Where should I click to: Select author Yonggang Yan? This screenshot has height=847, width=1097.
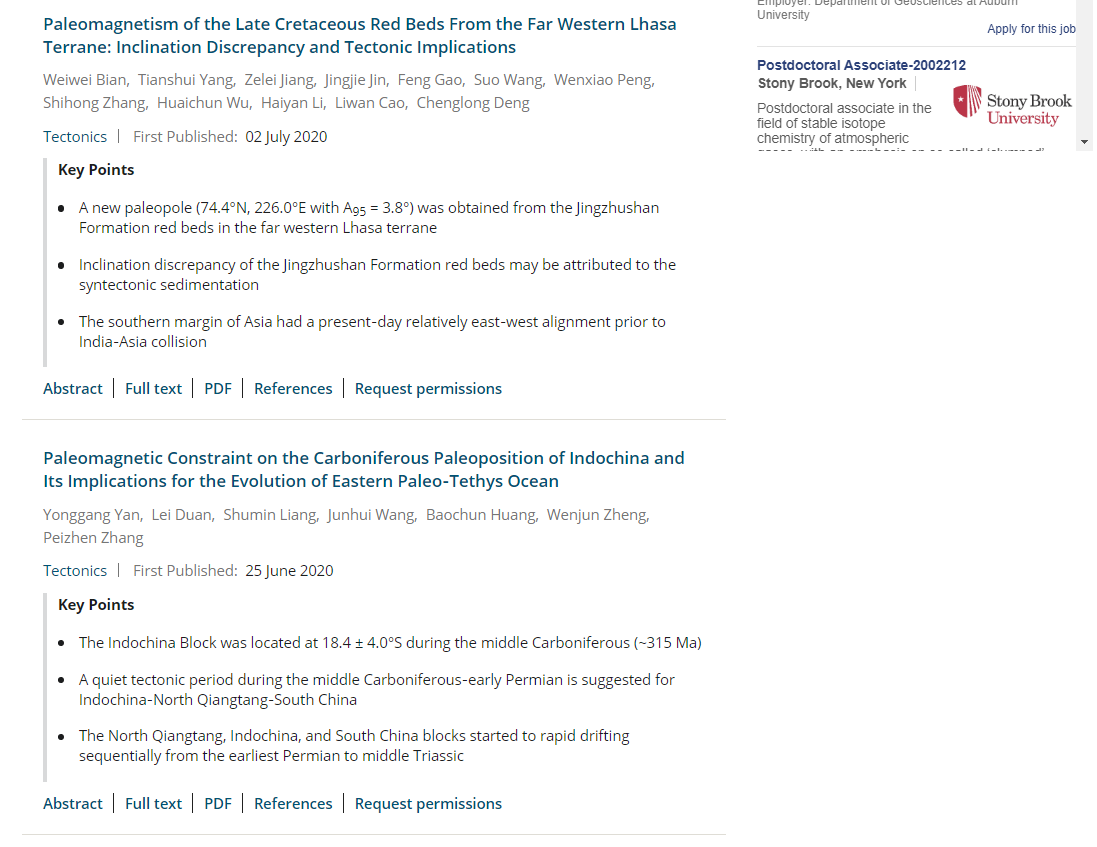[92, 515]
